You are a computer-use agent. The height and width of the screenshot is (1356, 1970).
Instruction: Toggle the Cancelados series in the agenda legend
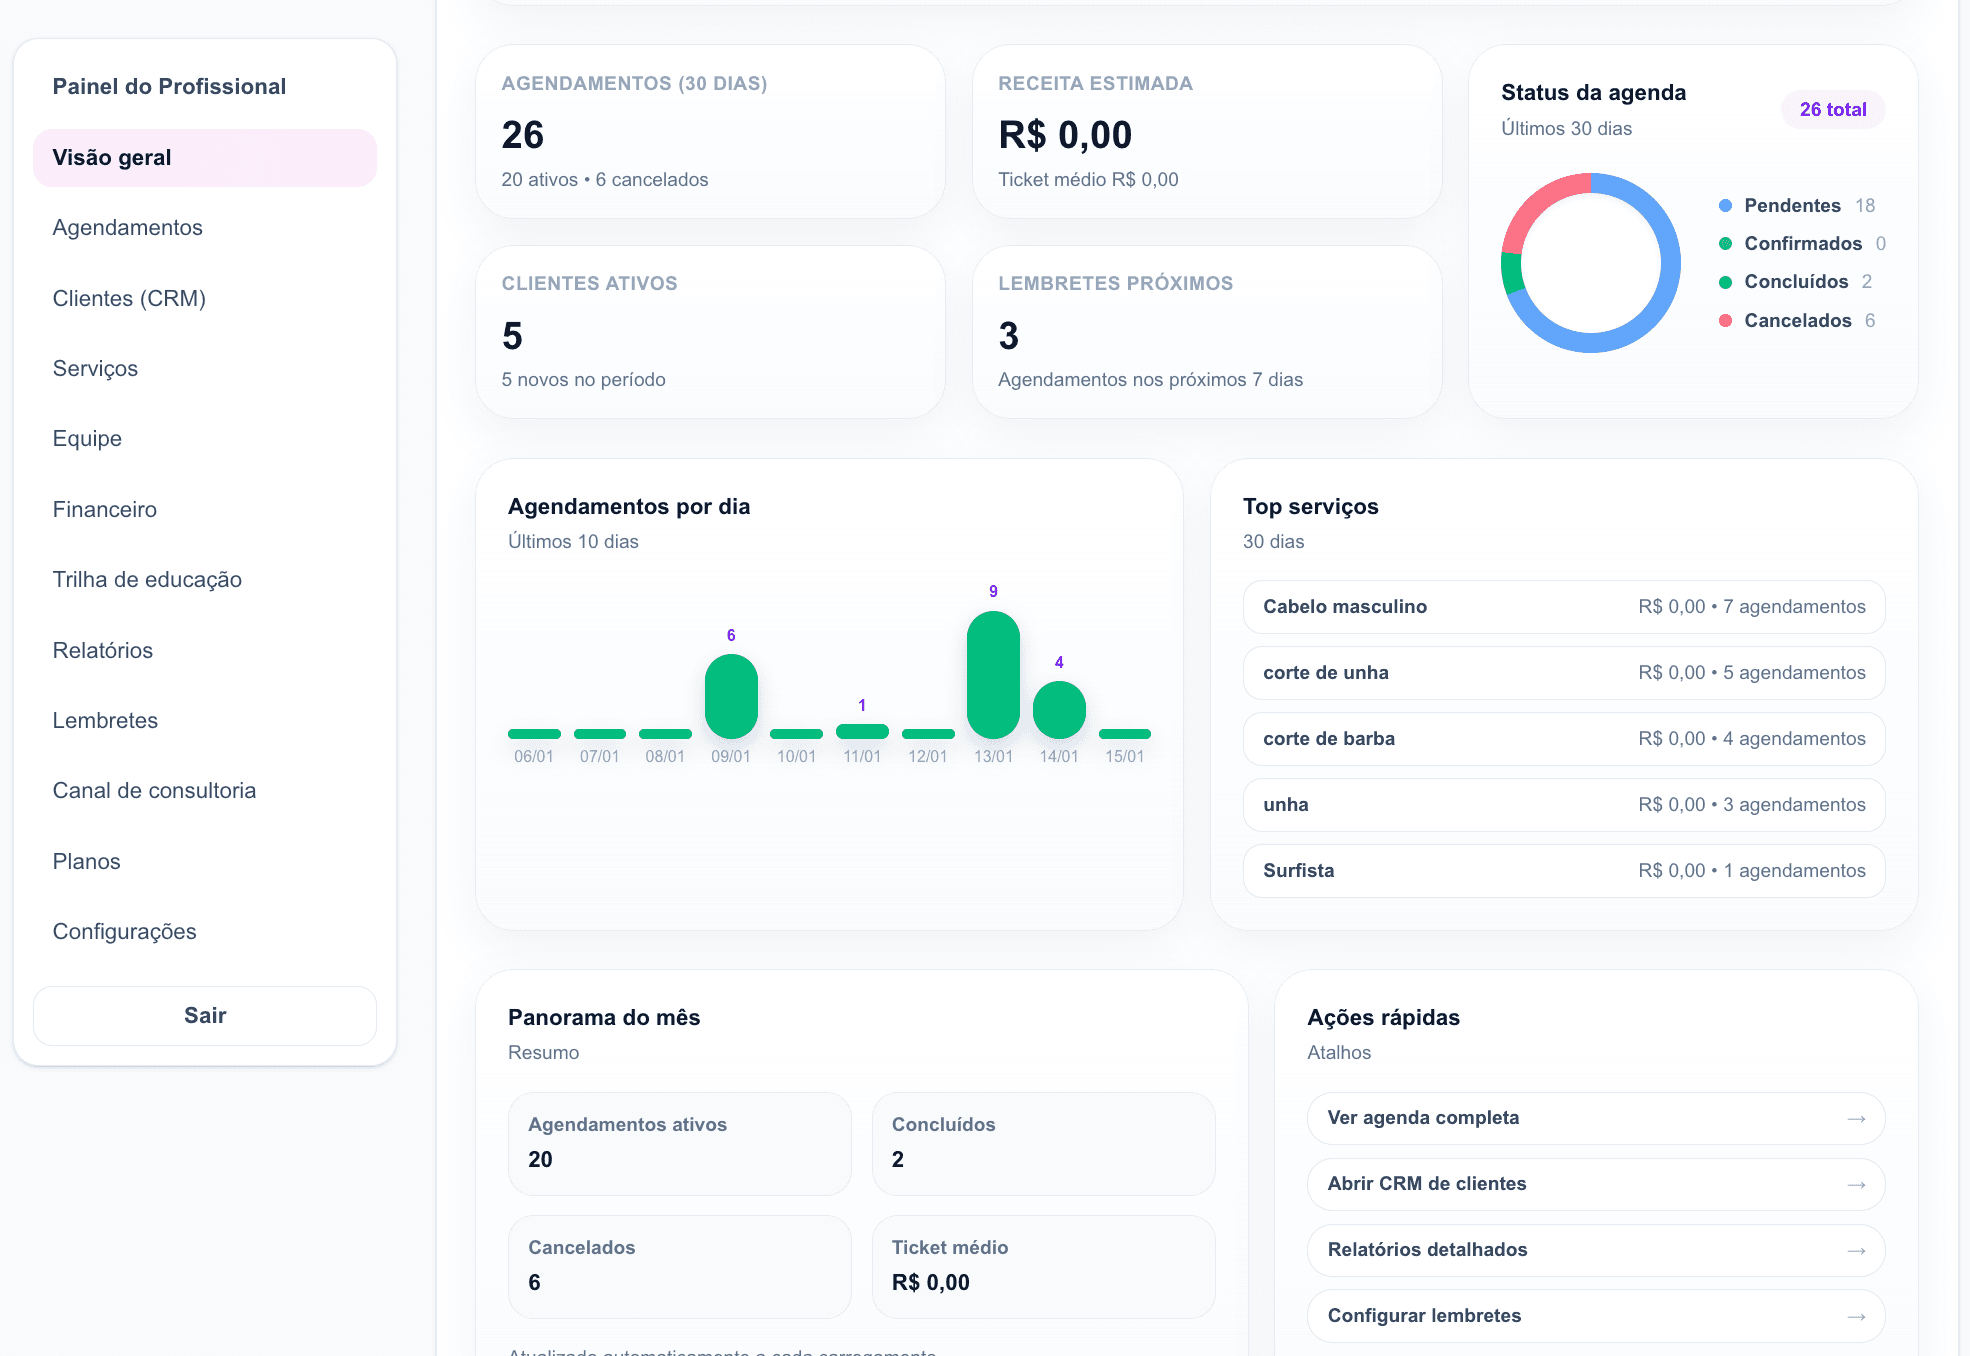1797,320
